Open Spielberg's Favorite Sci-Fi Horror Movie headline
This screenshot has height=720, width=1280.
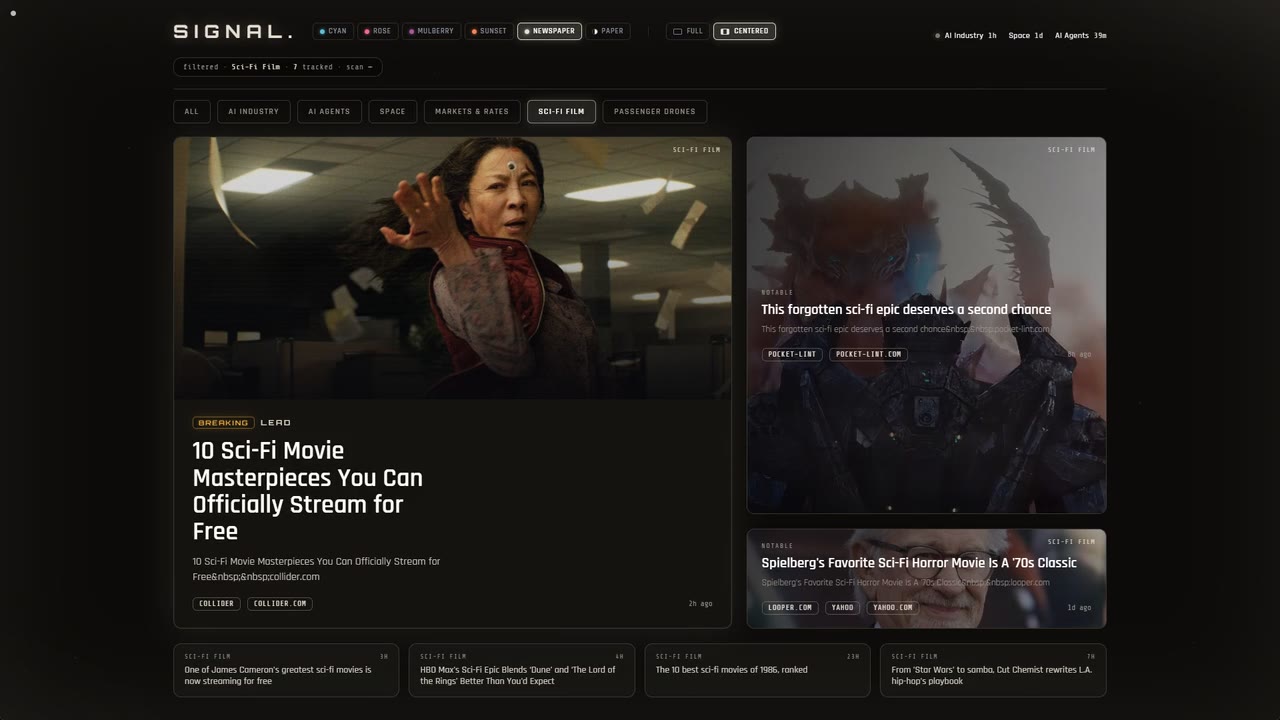click(x=919, y=563)
